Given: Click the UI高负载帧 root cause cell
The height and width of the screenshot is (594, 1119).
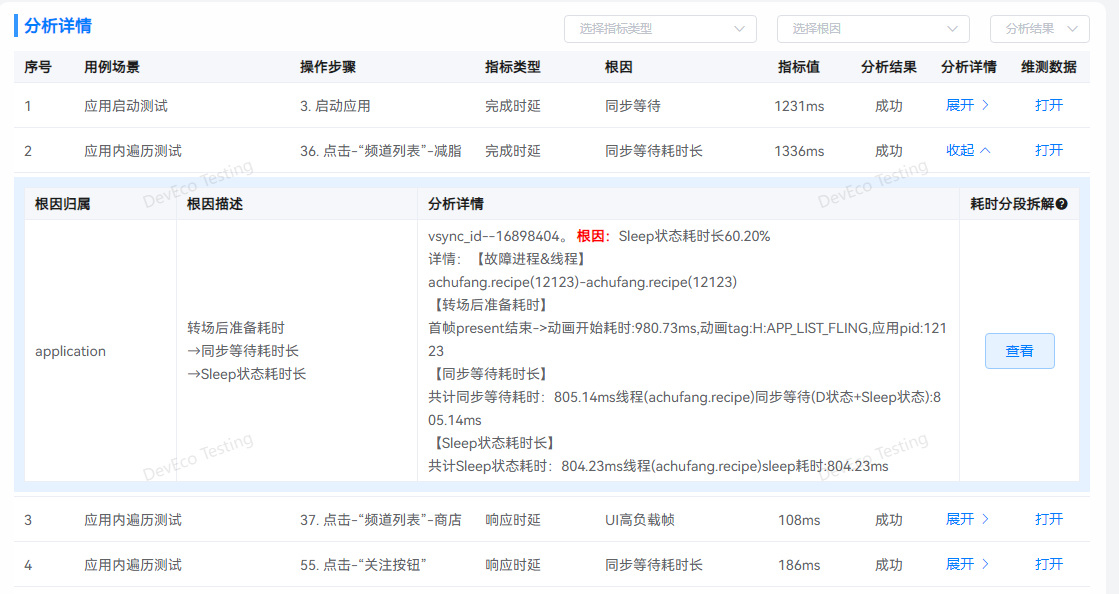Looking at the screenshot, I should coord(639,520).
